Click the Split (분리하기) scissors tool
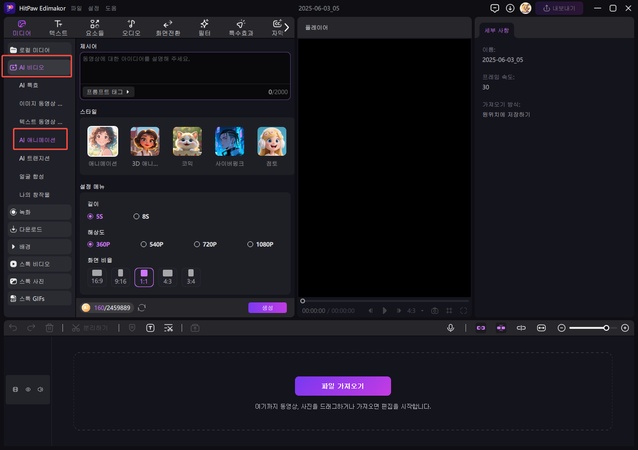The width and height of the screenshot is (638, 450). pyautogui.click(x=90, y=328)
